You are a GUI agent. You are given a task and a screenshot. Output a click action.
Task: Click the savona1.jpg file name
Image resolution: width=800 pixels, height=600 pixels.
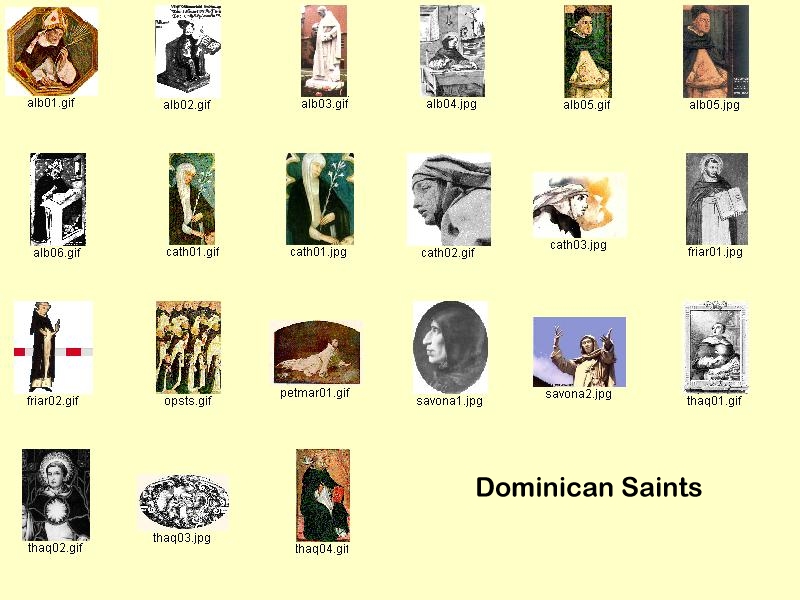pos(449,401)
